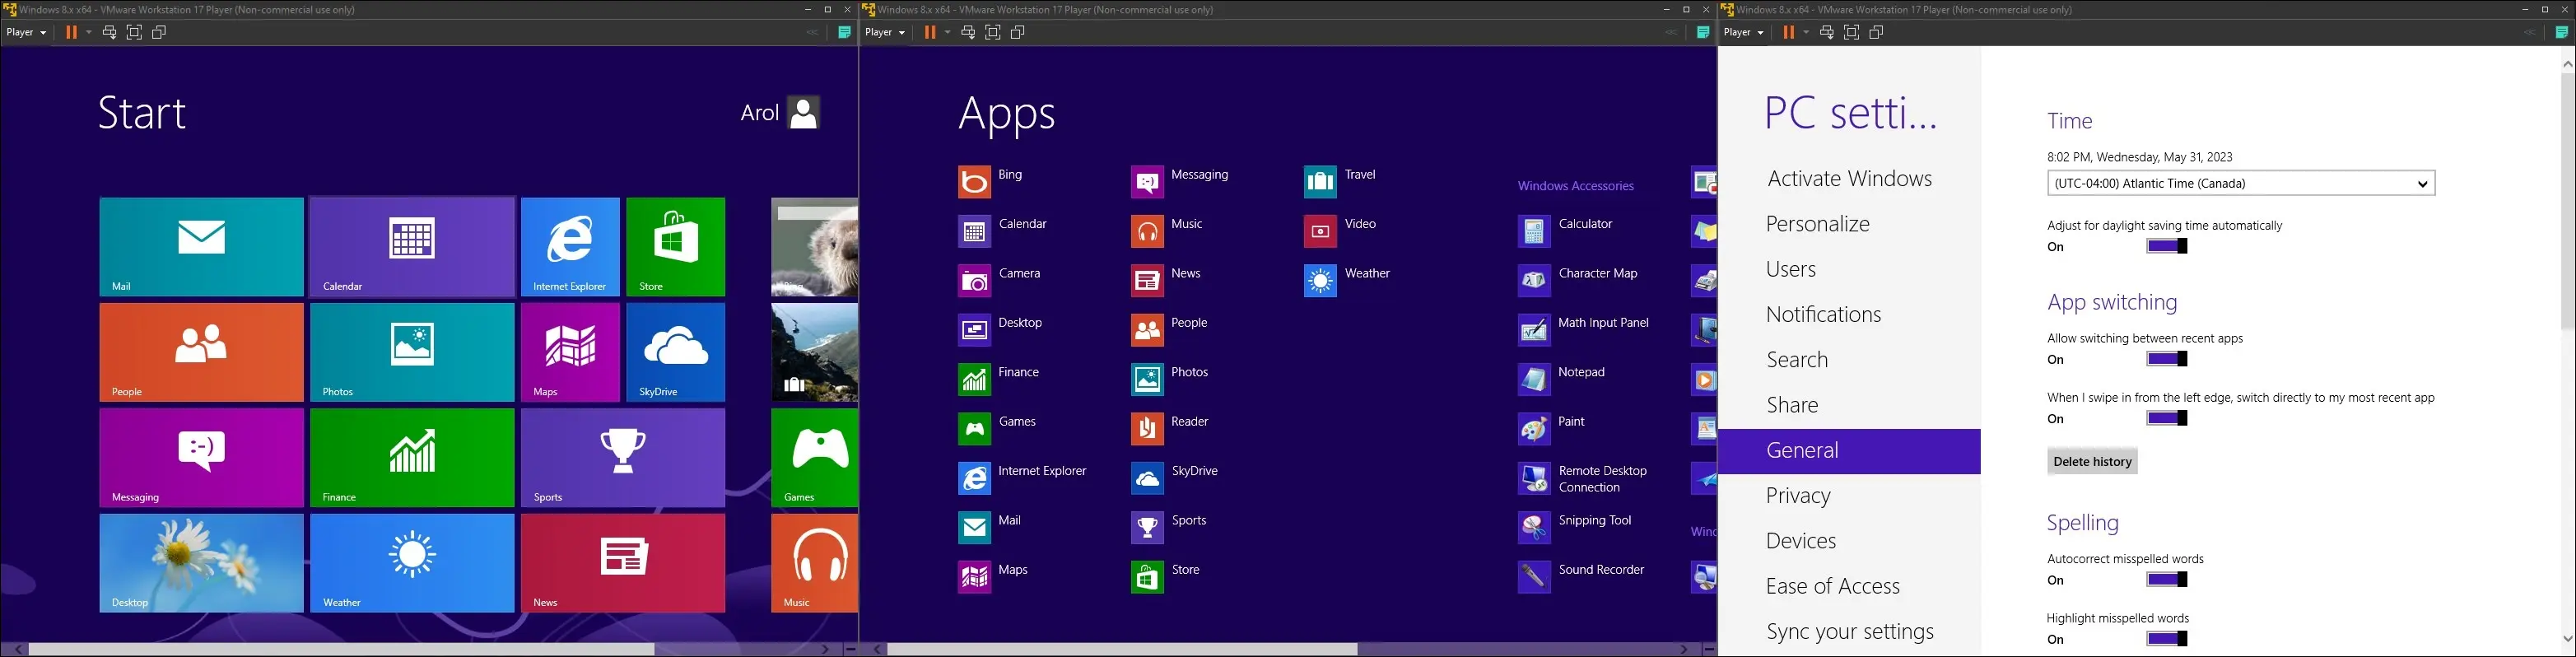Click Apps screen horizontal scrollbar thumb
Viewport: 2576px width, 657px height.
pyautogui.click(x=1122, y=650)
